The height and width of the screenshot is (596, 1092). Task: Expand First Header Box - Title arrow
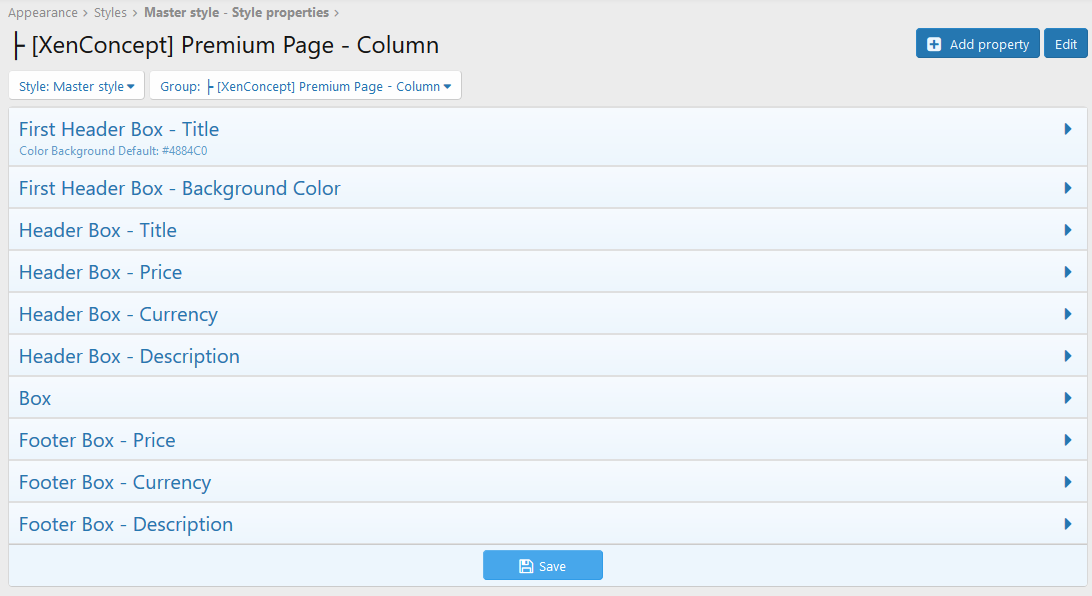(x=1068, y=129)
